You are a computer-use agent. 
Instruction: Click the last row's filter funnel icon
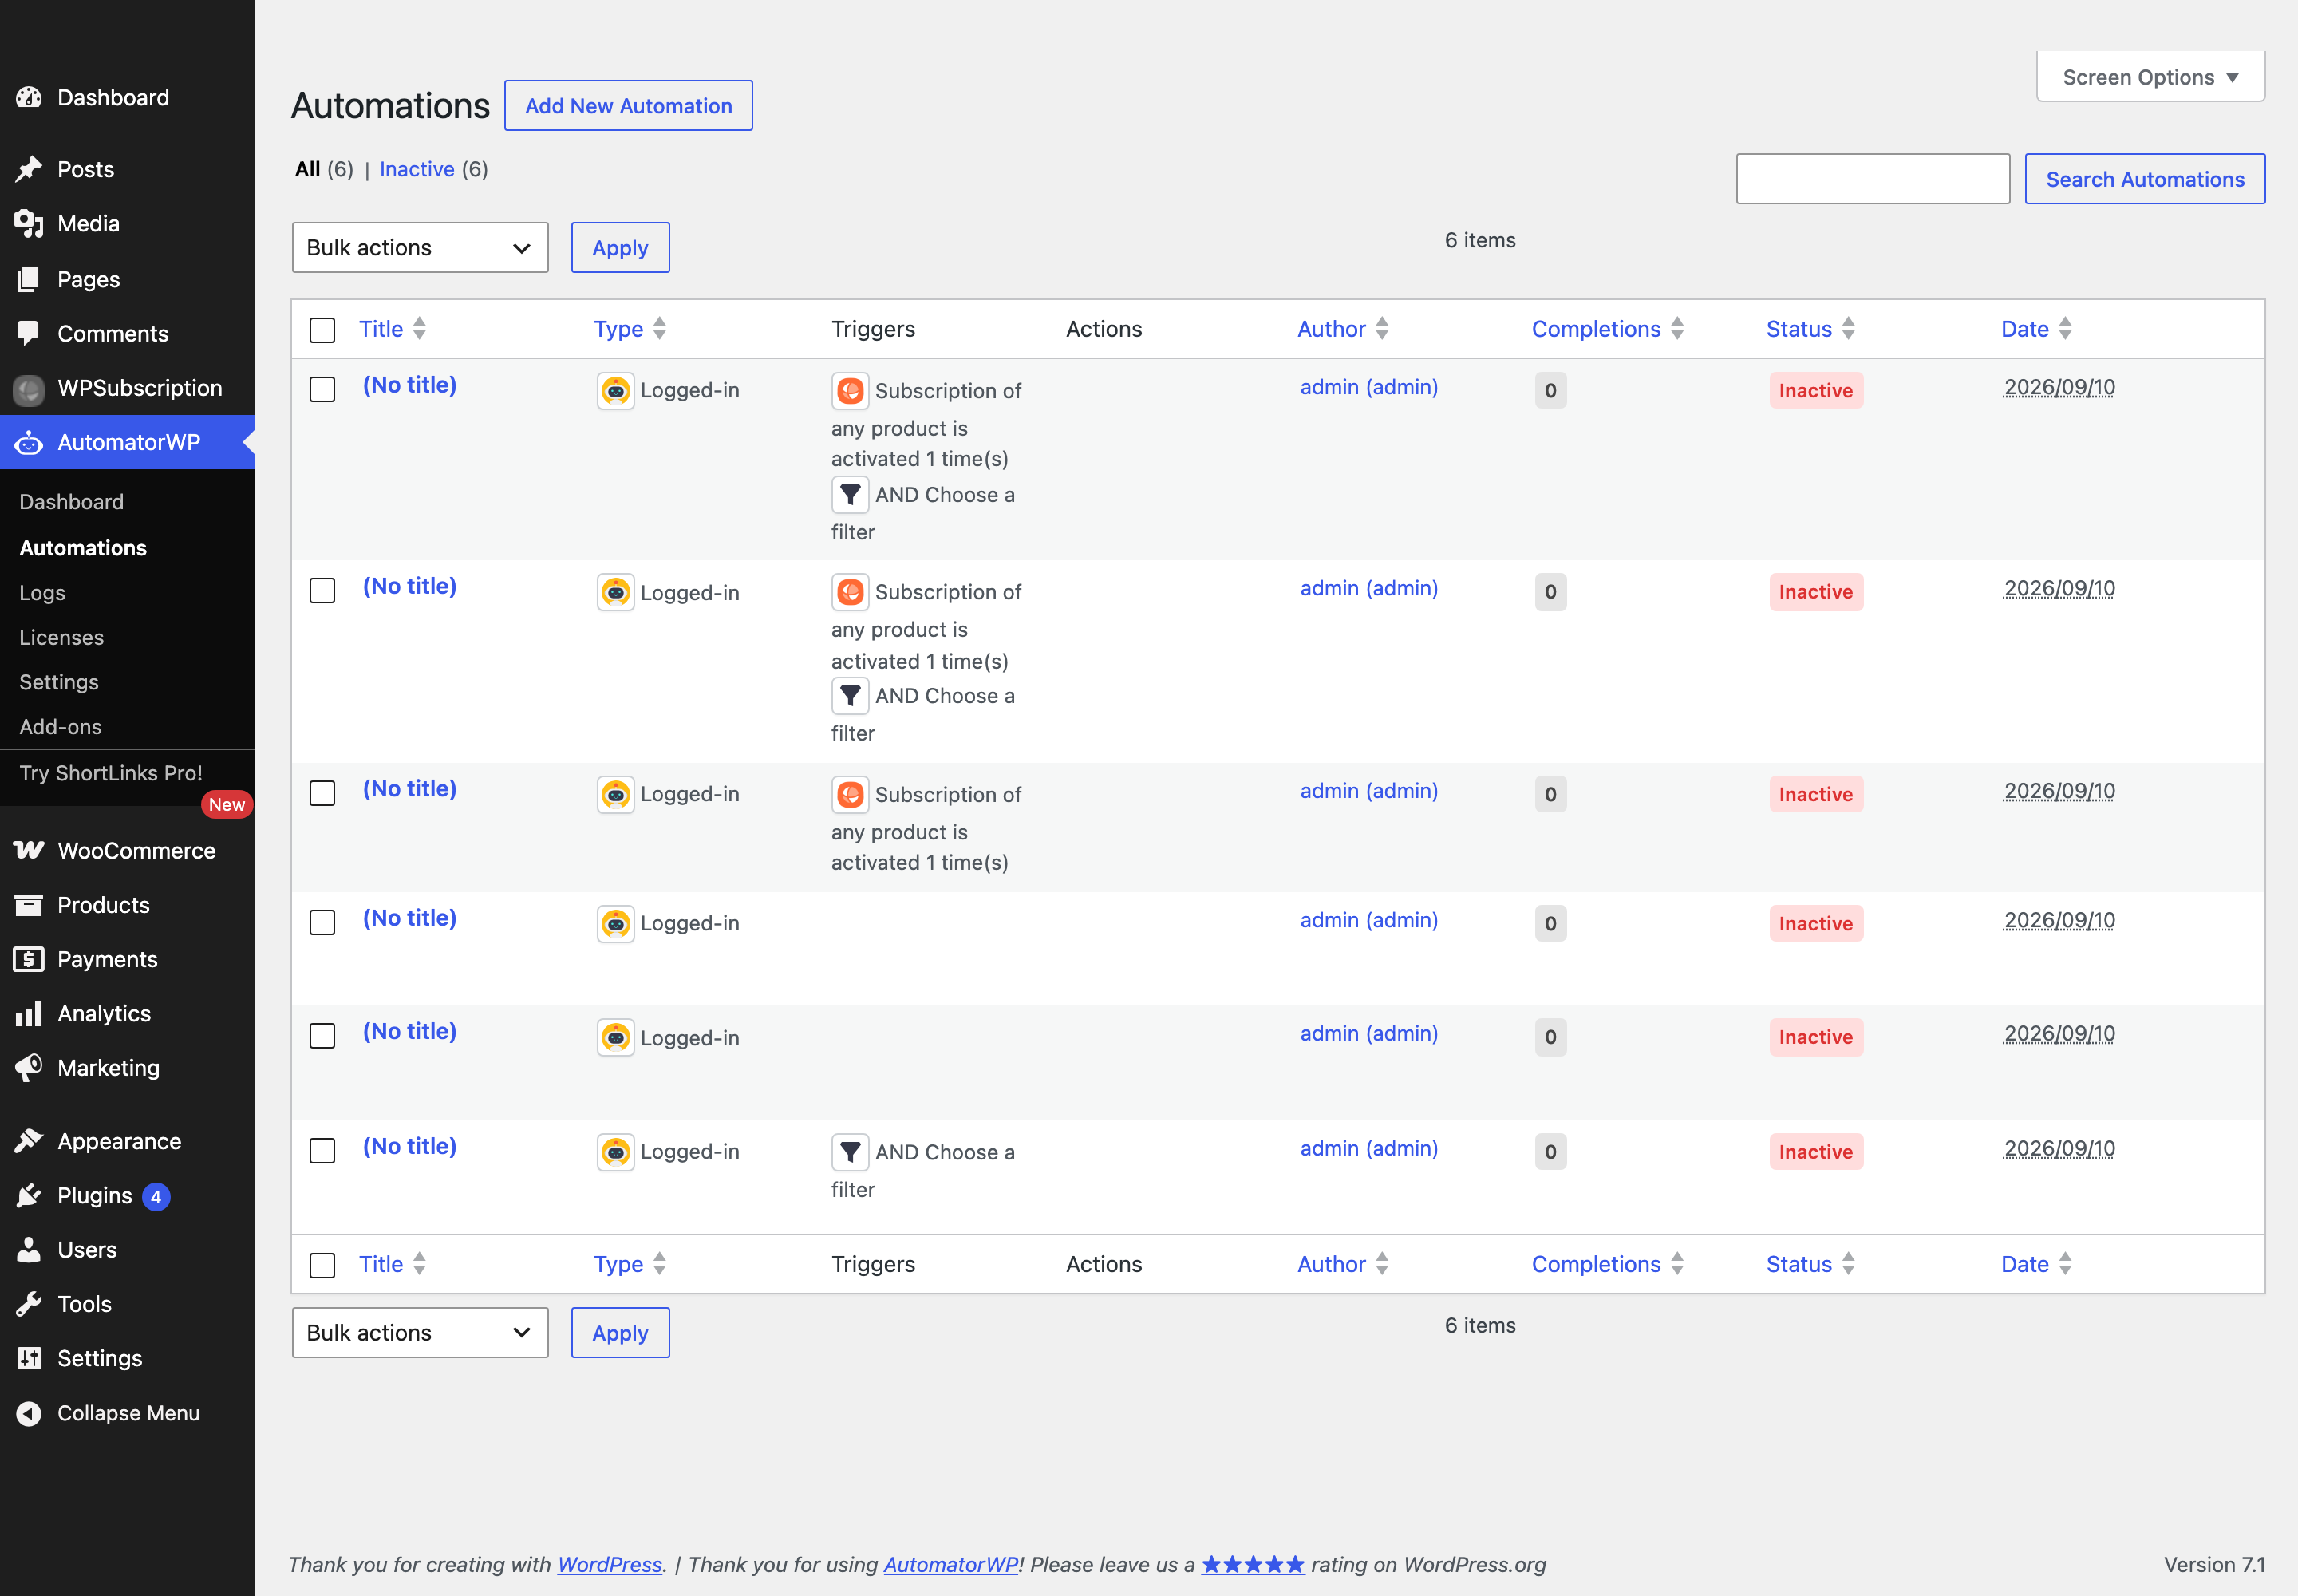tap(850, 1152)
